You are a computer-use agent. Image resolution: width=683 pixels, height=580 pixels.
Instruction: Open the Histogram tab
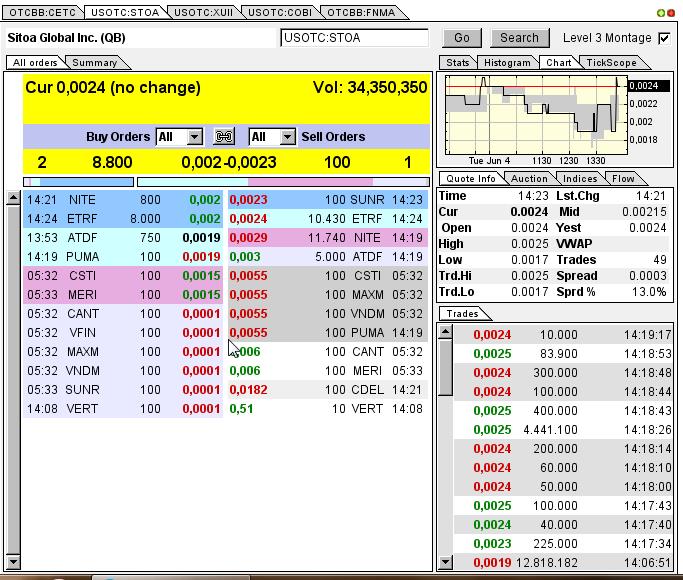click(x=507, y=63)
